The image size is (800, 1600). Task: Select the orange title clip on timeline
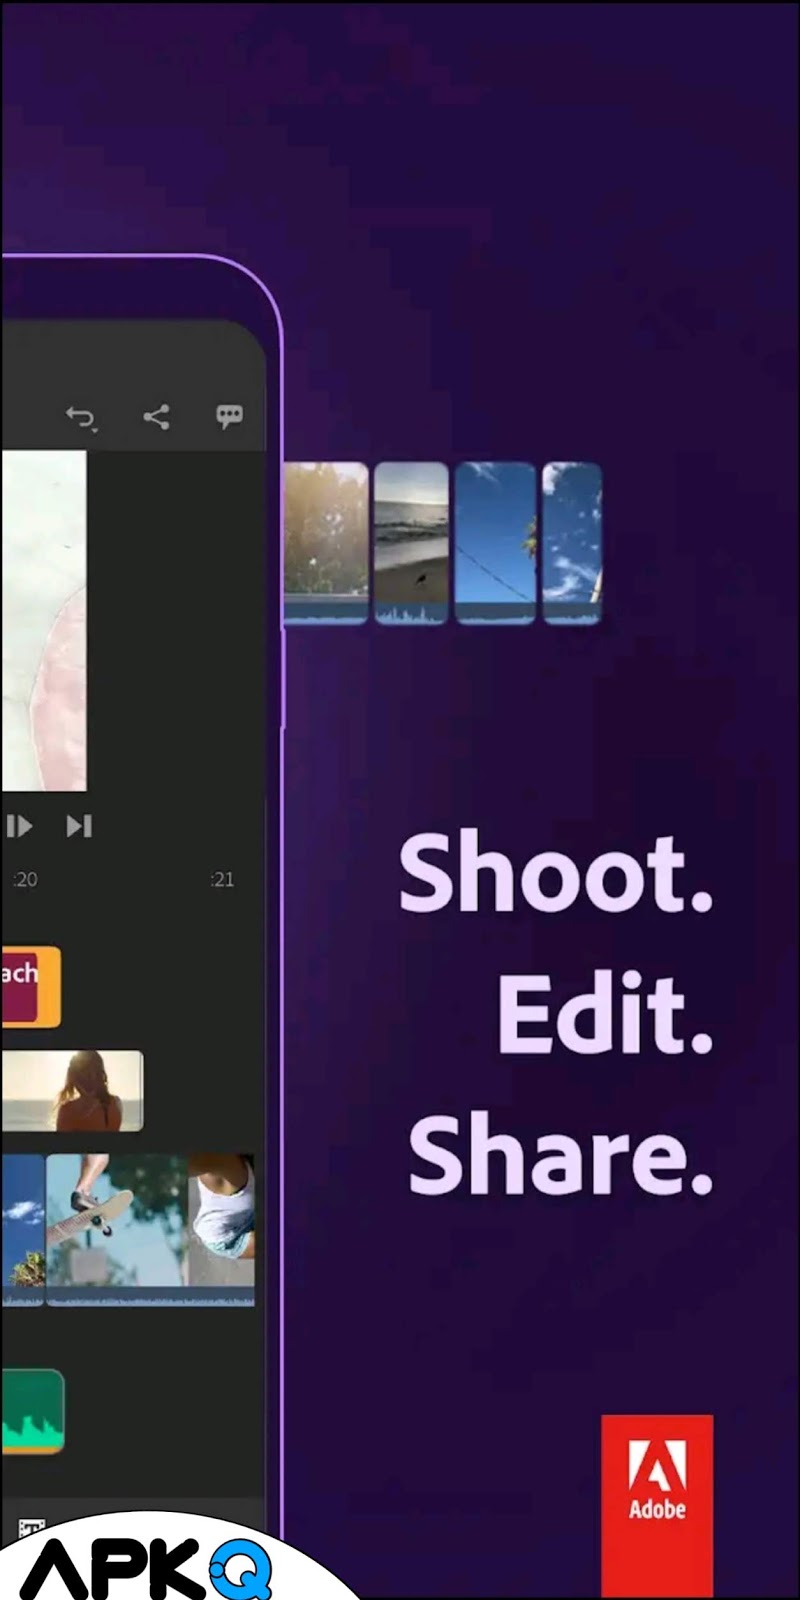pyautogui.click(x=30, y=987)
